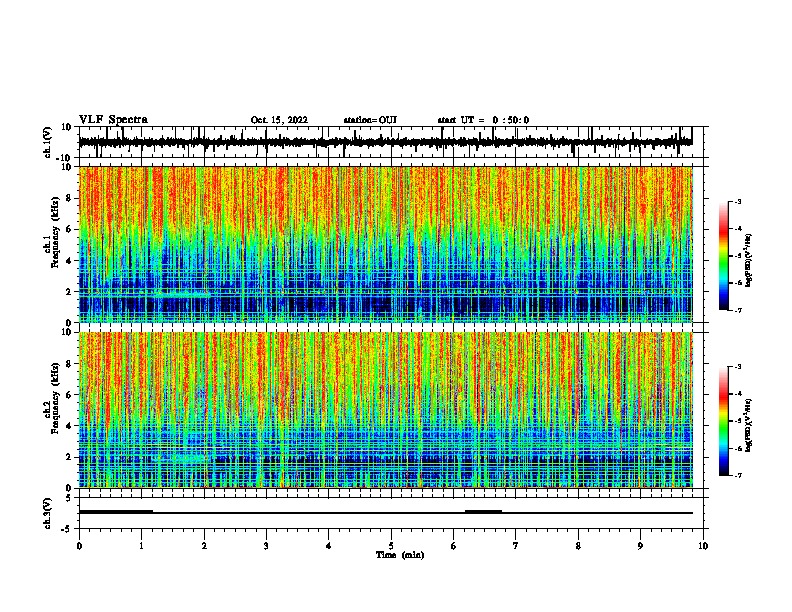
Task: Select the 'start UT = 0 :50: 0' text
Action: click(483, 120)
